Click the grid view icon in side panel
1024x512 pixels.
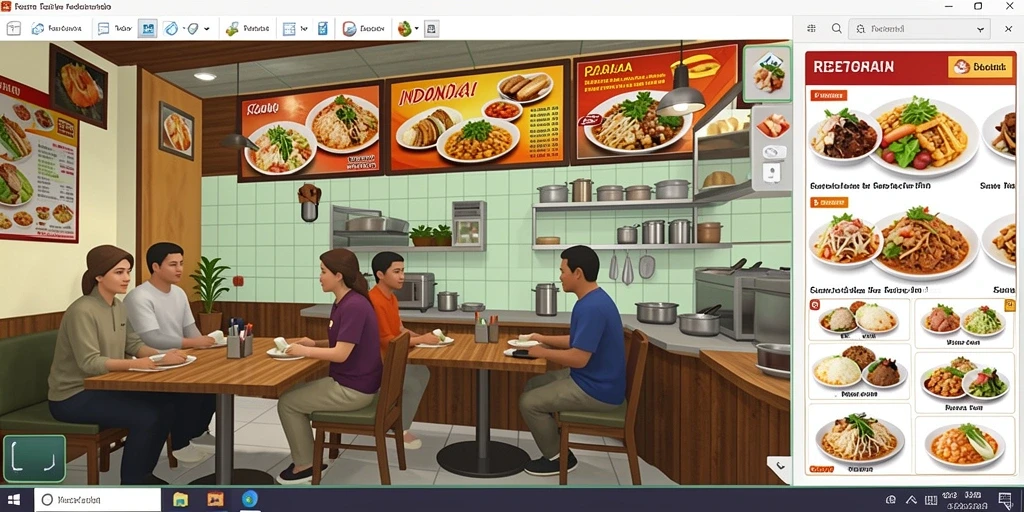812,29
